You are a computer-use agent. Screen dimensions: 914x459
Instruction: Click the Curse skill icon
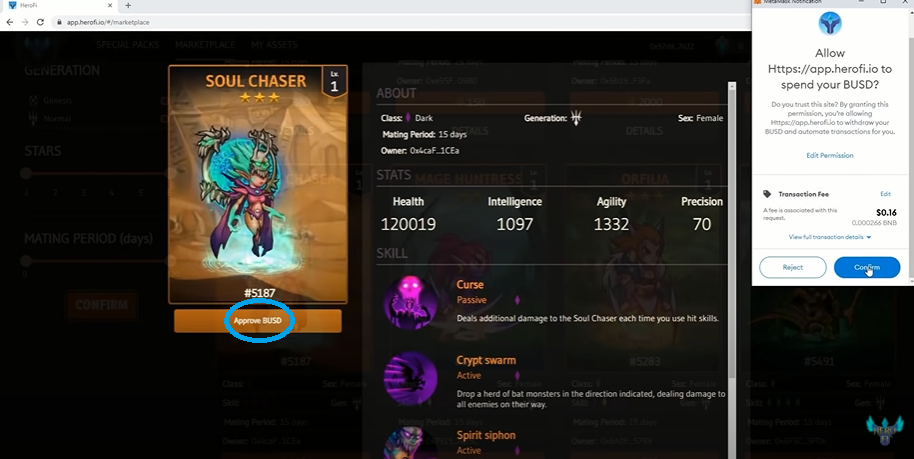410,303
